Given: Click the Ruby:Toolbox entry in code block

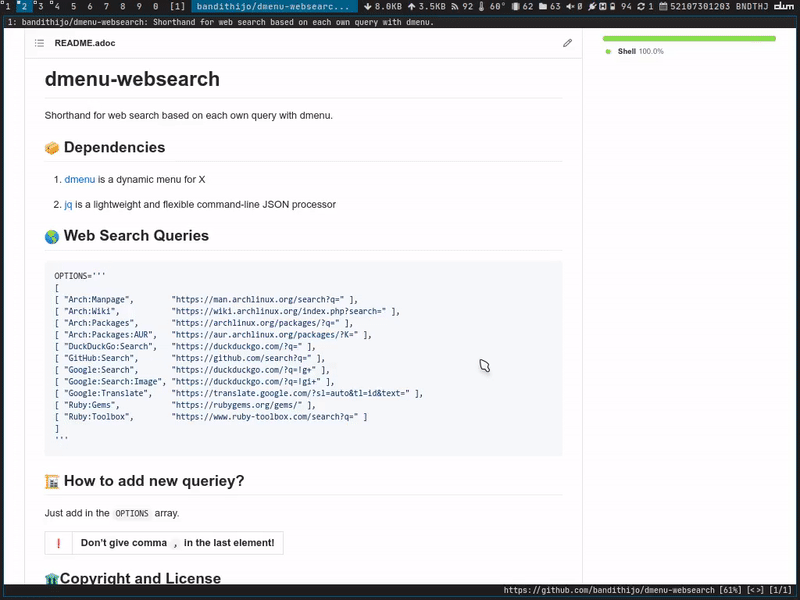Looking at the screenshot, I should 98,417.
